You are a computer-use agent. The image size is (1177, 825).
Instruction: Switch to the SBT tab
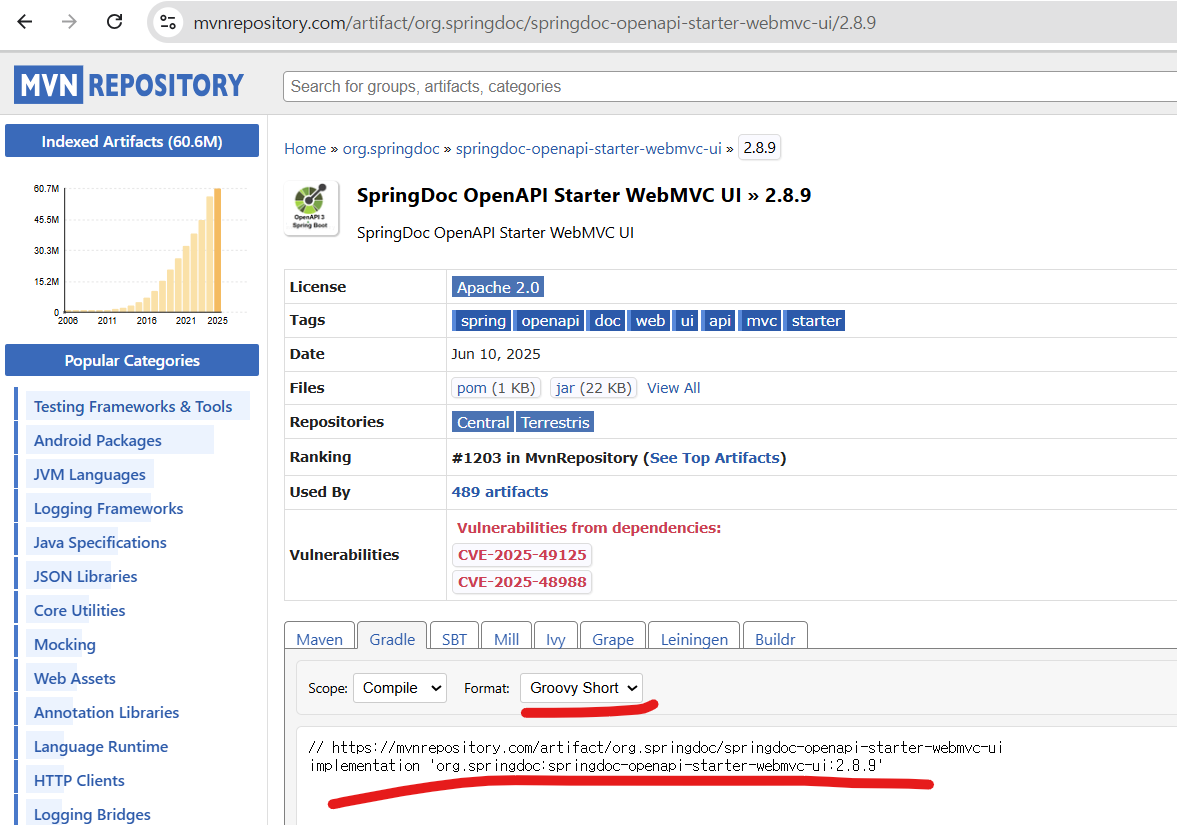point(454,639)
